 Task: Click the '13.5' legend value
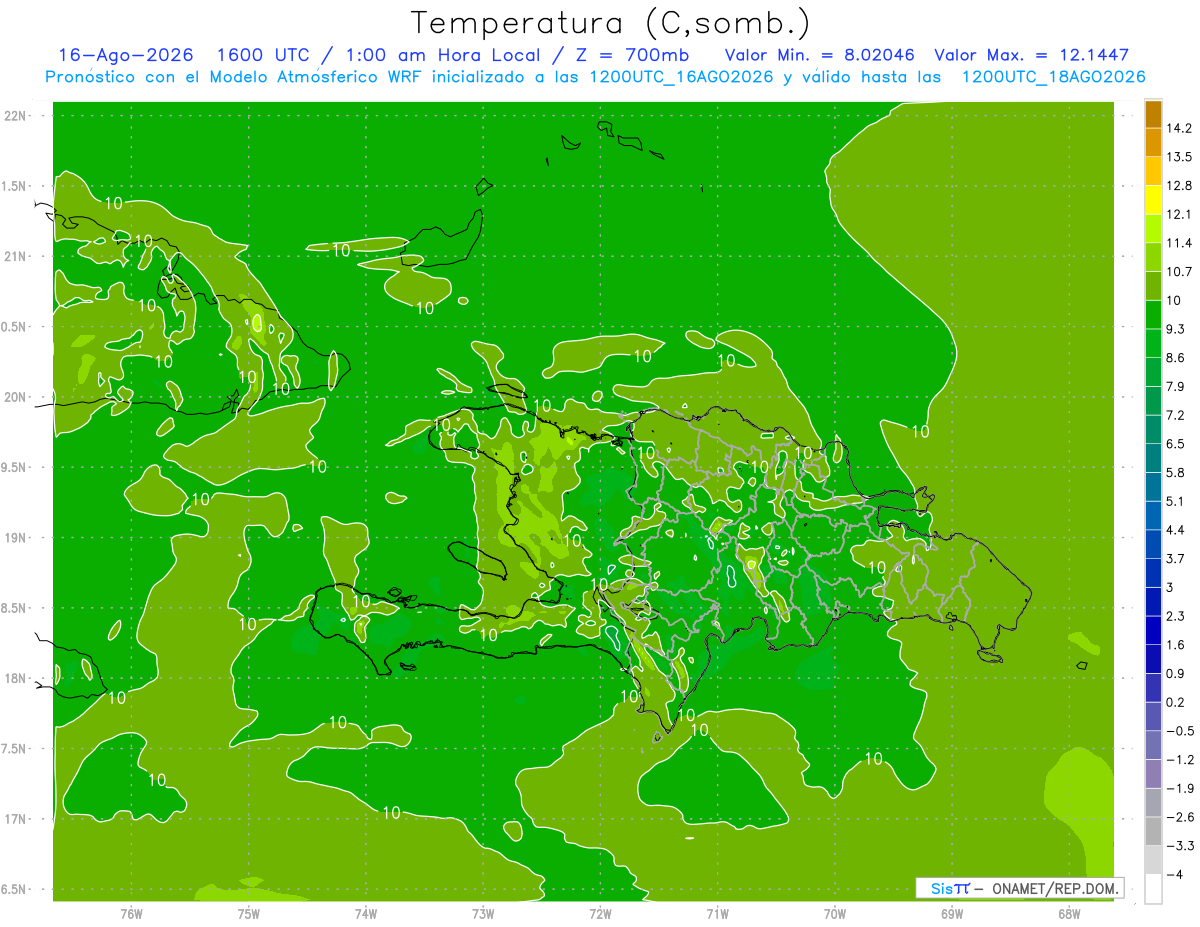tap(1180, 157)
